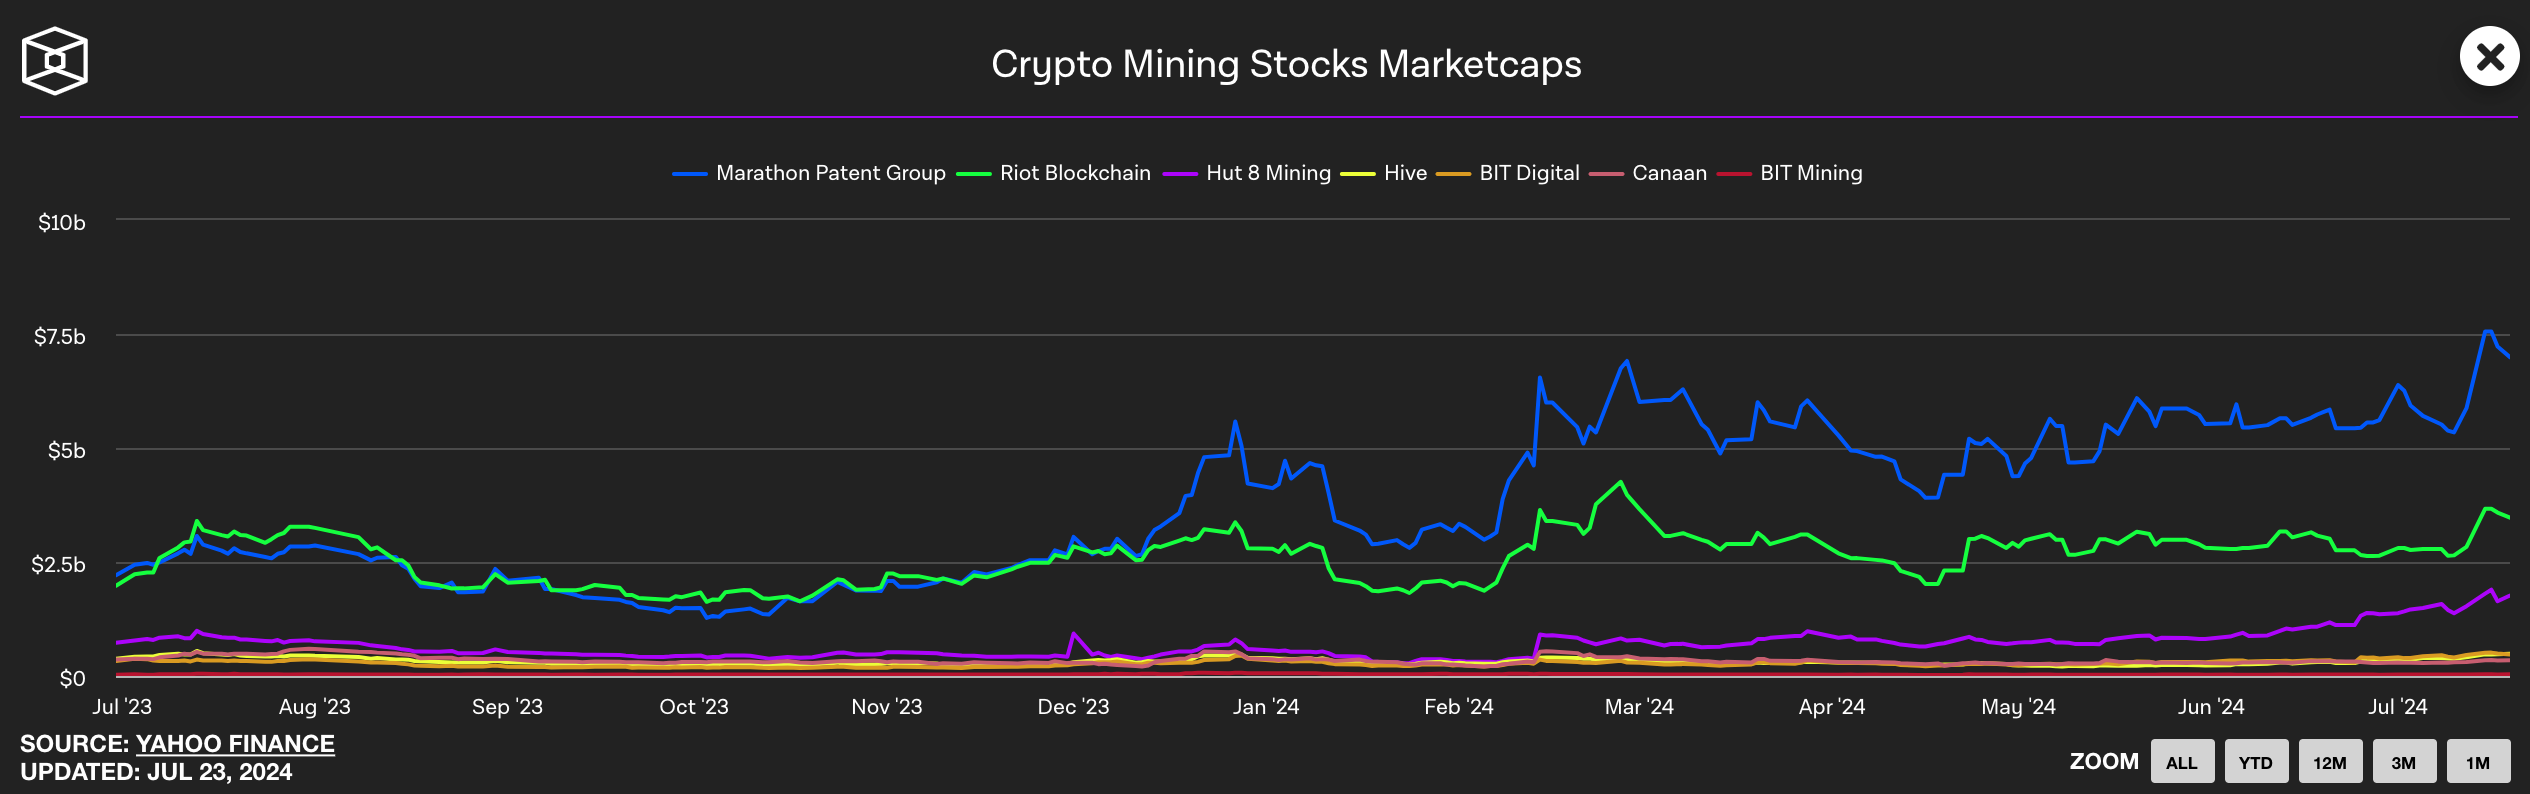Hide the Riot Blockchain line

pos(1075,173)
